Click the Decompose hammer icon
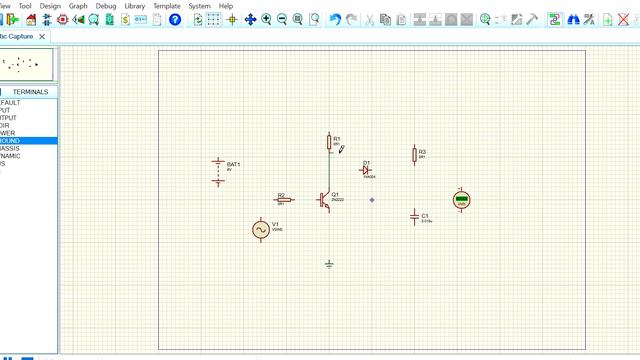Image resolution: width=640 pixels, height=360 pixels. (532, 19)
